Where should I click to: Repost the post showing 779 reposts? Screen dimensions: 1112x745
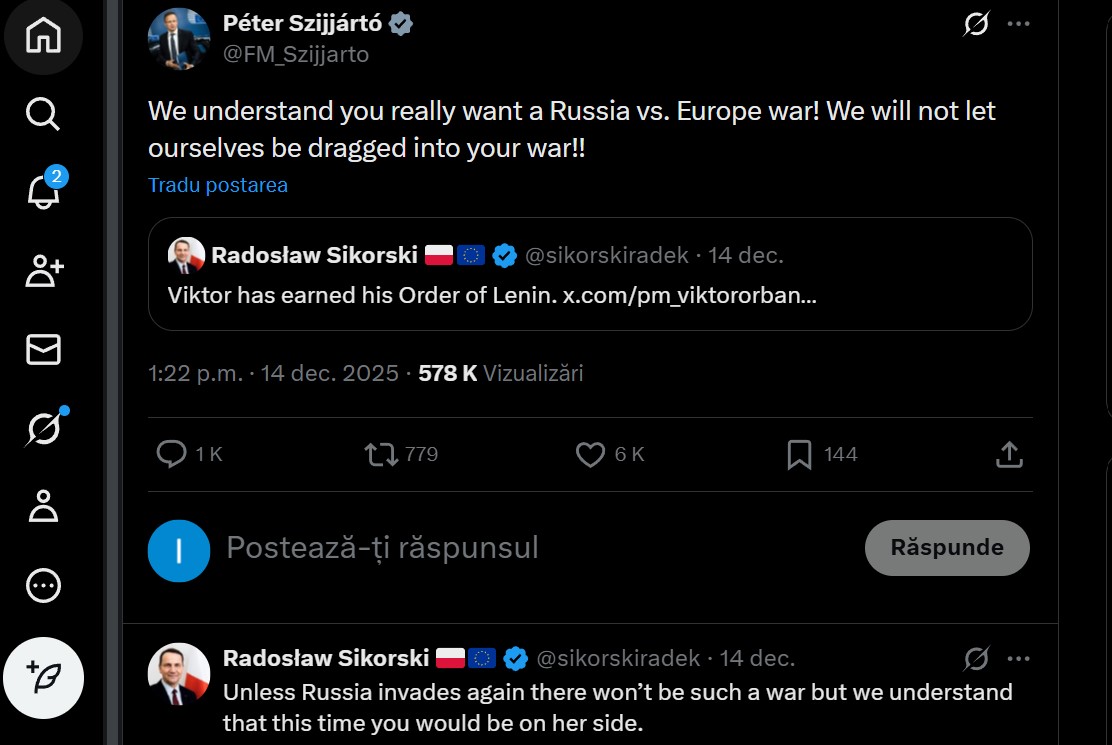click(382, 454)
